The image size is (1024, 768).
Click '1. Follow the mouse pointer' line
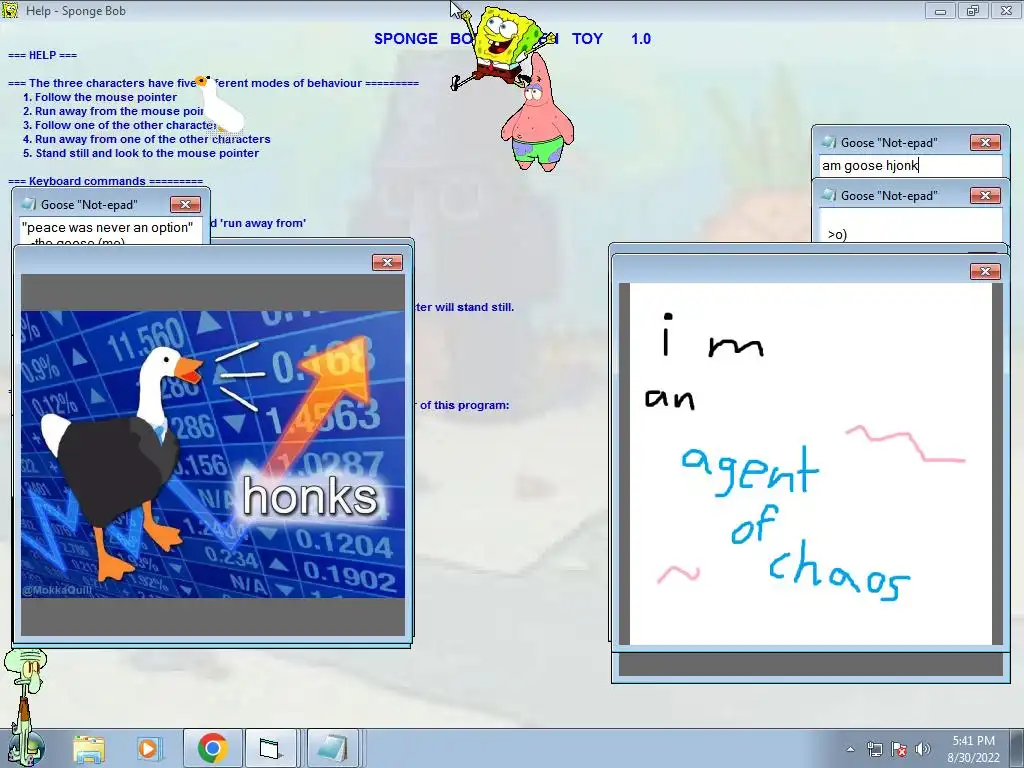tap(100, 97)
